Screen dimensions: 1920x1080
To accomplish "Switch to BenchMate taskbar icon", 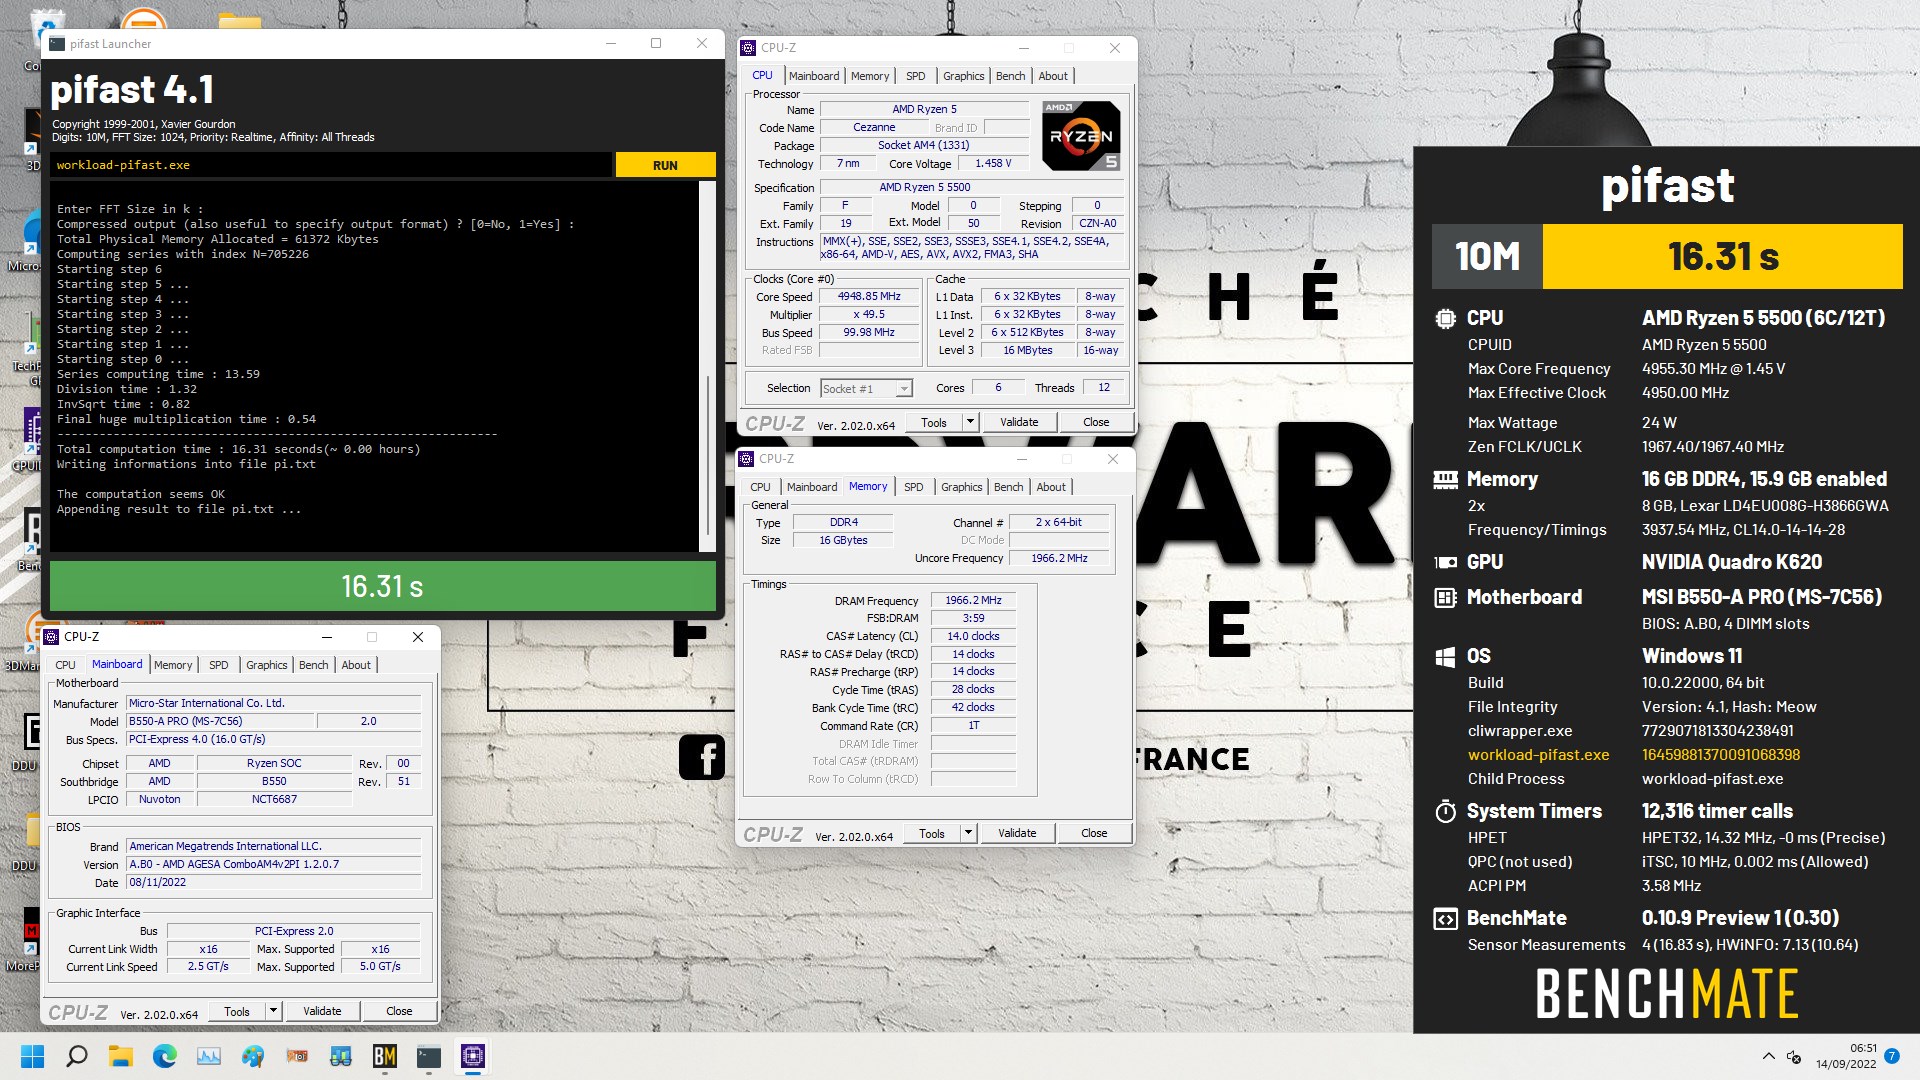I will tap(385, 1056).
